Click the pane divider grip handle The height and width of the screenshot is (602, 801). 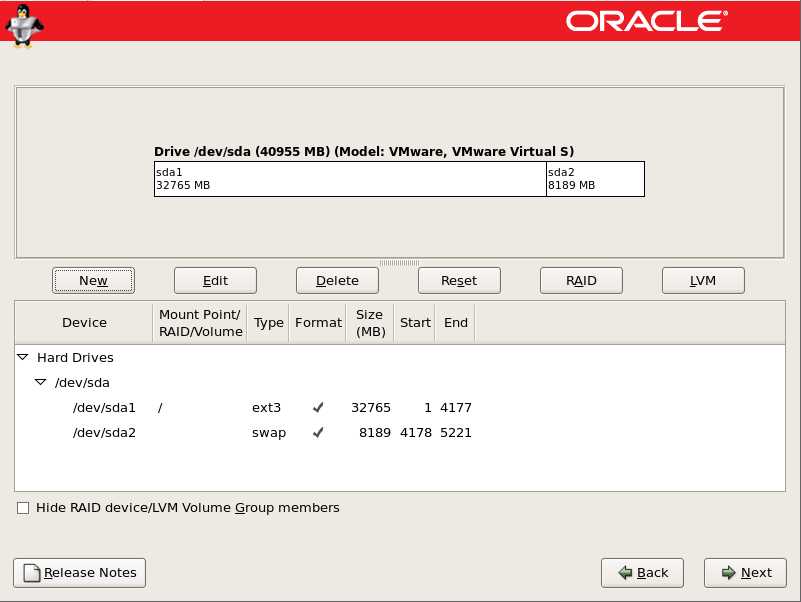click(x=399, y=263)
